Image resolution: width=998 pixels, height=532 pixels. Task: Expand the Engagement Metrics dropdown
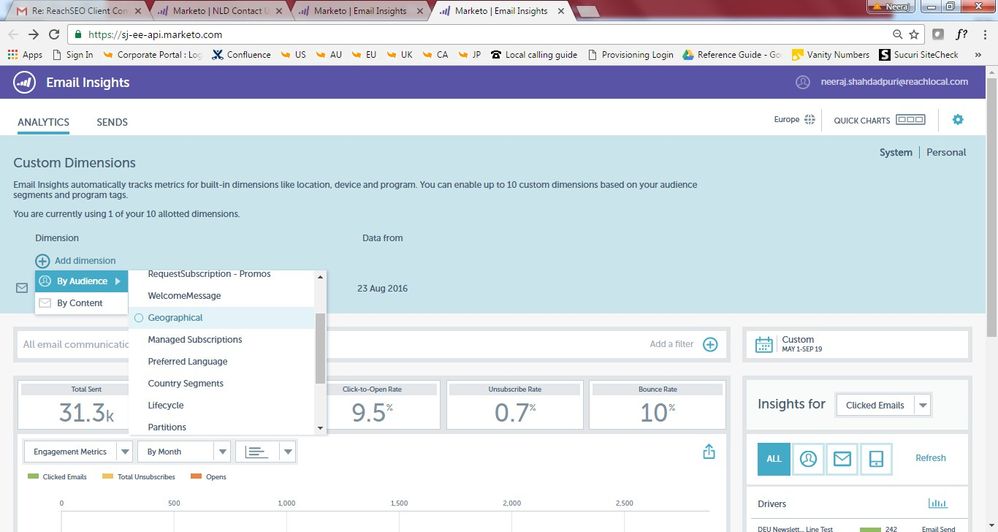coord(124,452)
